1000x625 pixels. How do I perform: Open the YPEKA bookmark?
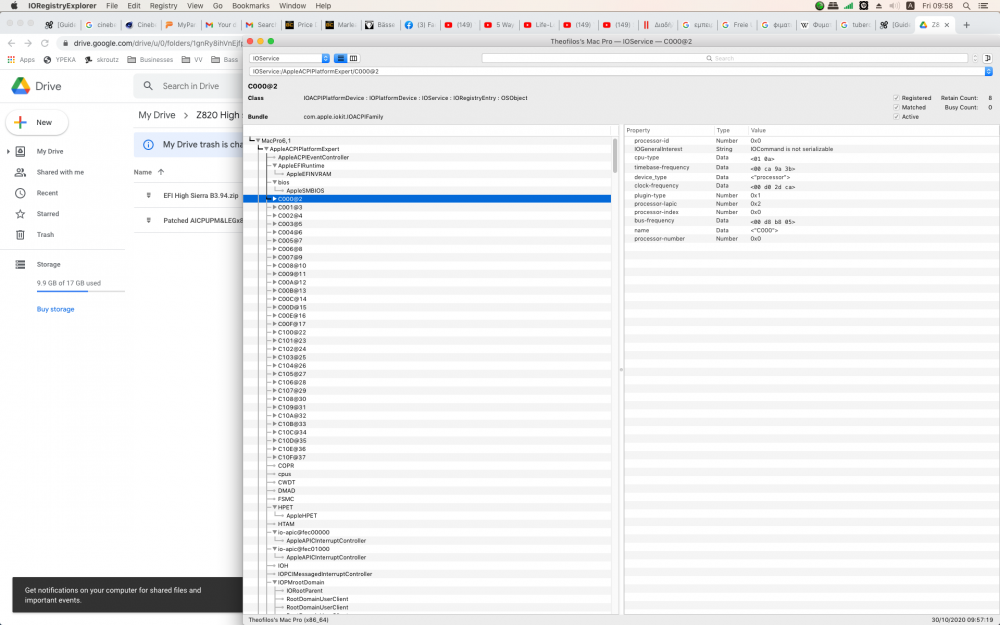click(59, 59)
